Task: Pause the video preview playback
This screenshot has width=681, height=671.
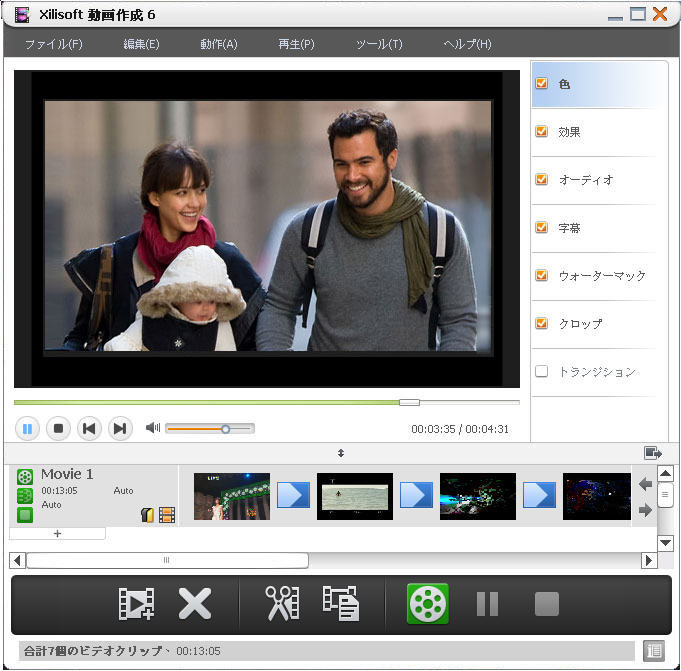Action: (x=27, y=429)
